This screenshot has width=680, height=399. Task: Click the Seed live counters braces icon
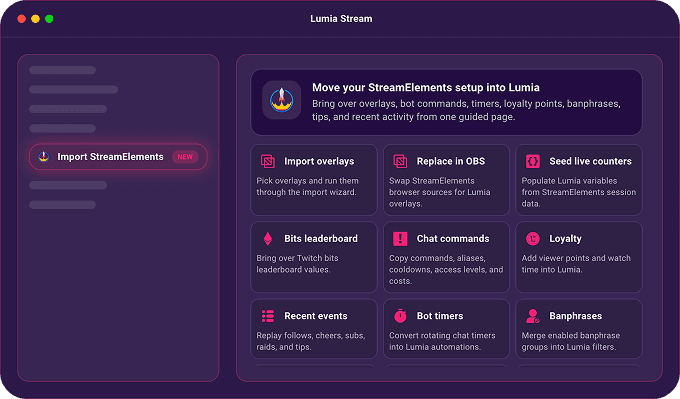pos(533,161)
